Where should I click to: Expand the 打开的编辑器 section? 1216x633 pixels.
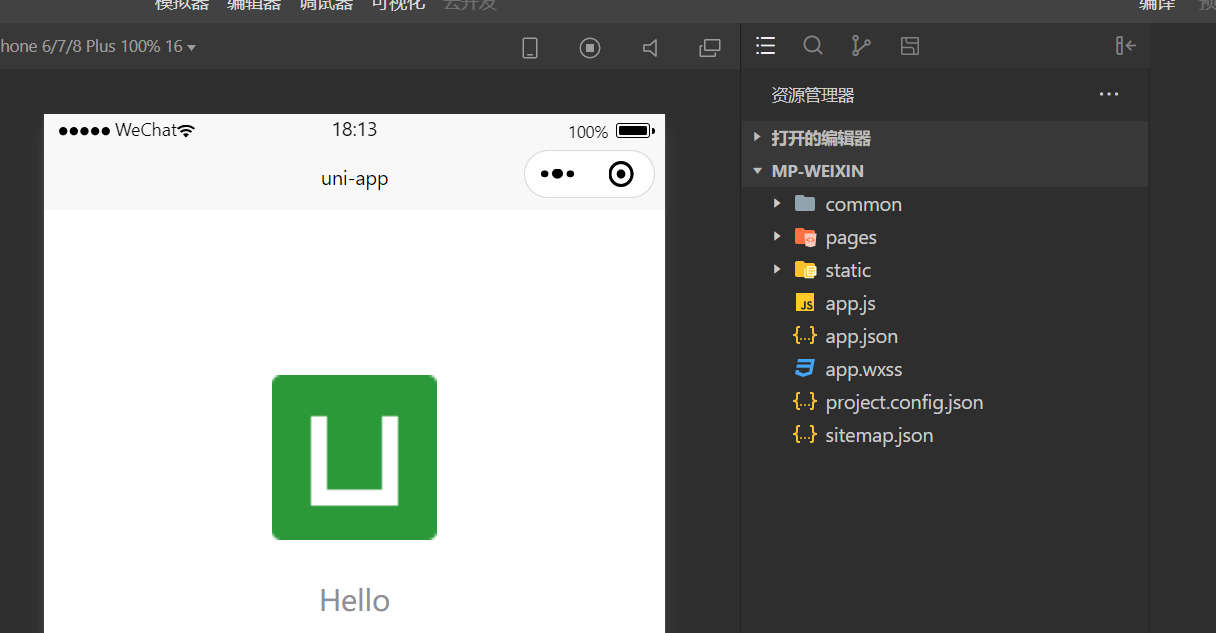(x=820, y=138)
